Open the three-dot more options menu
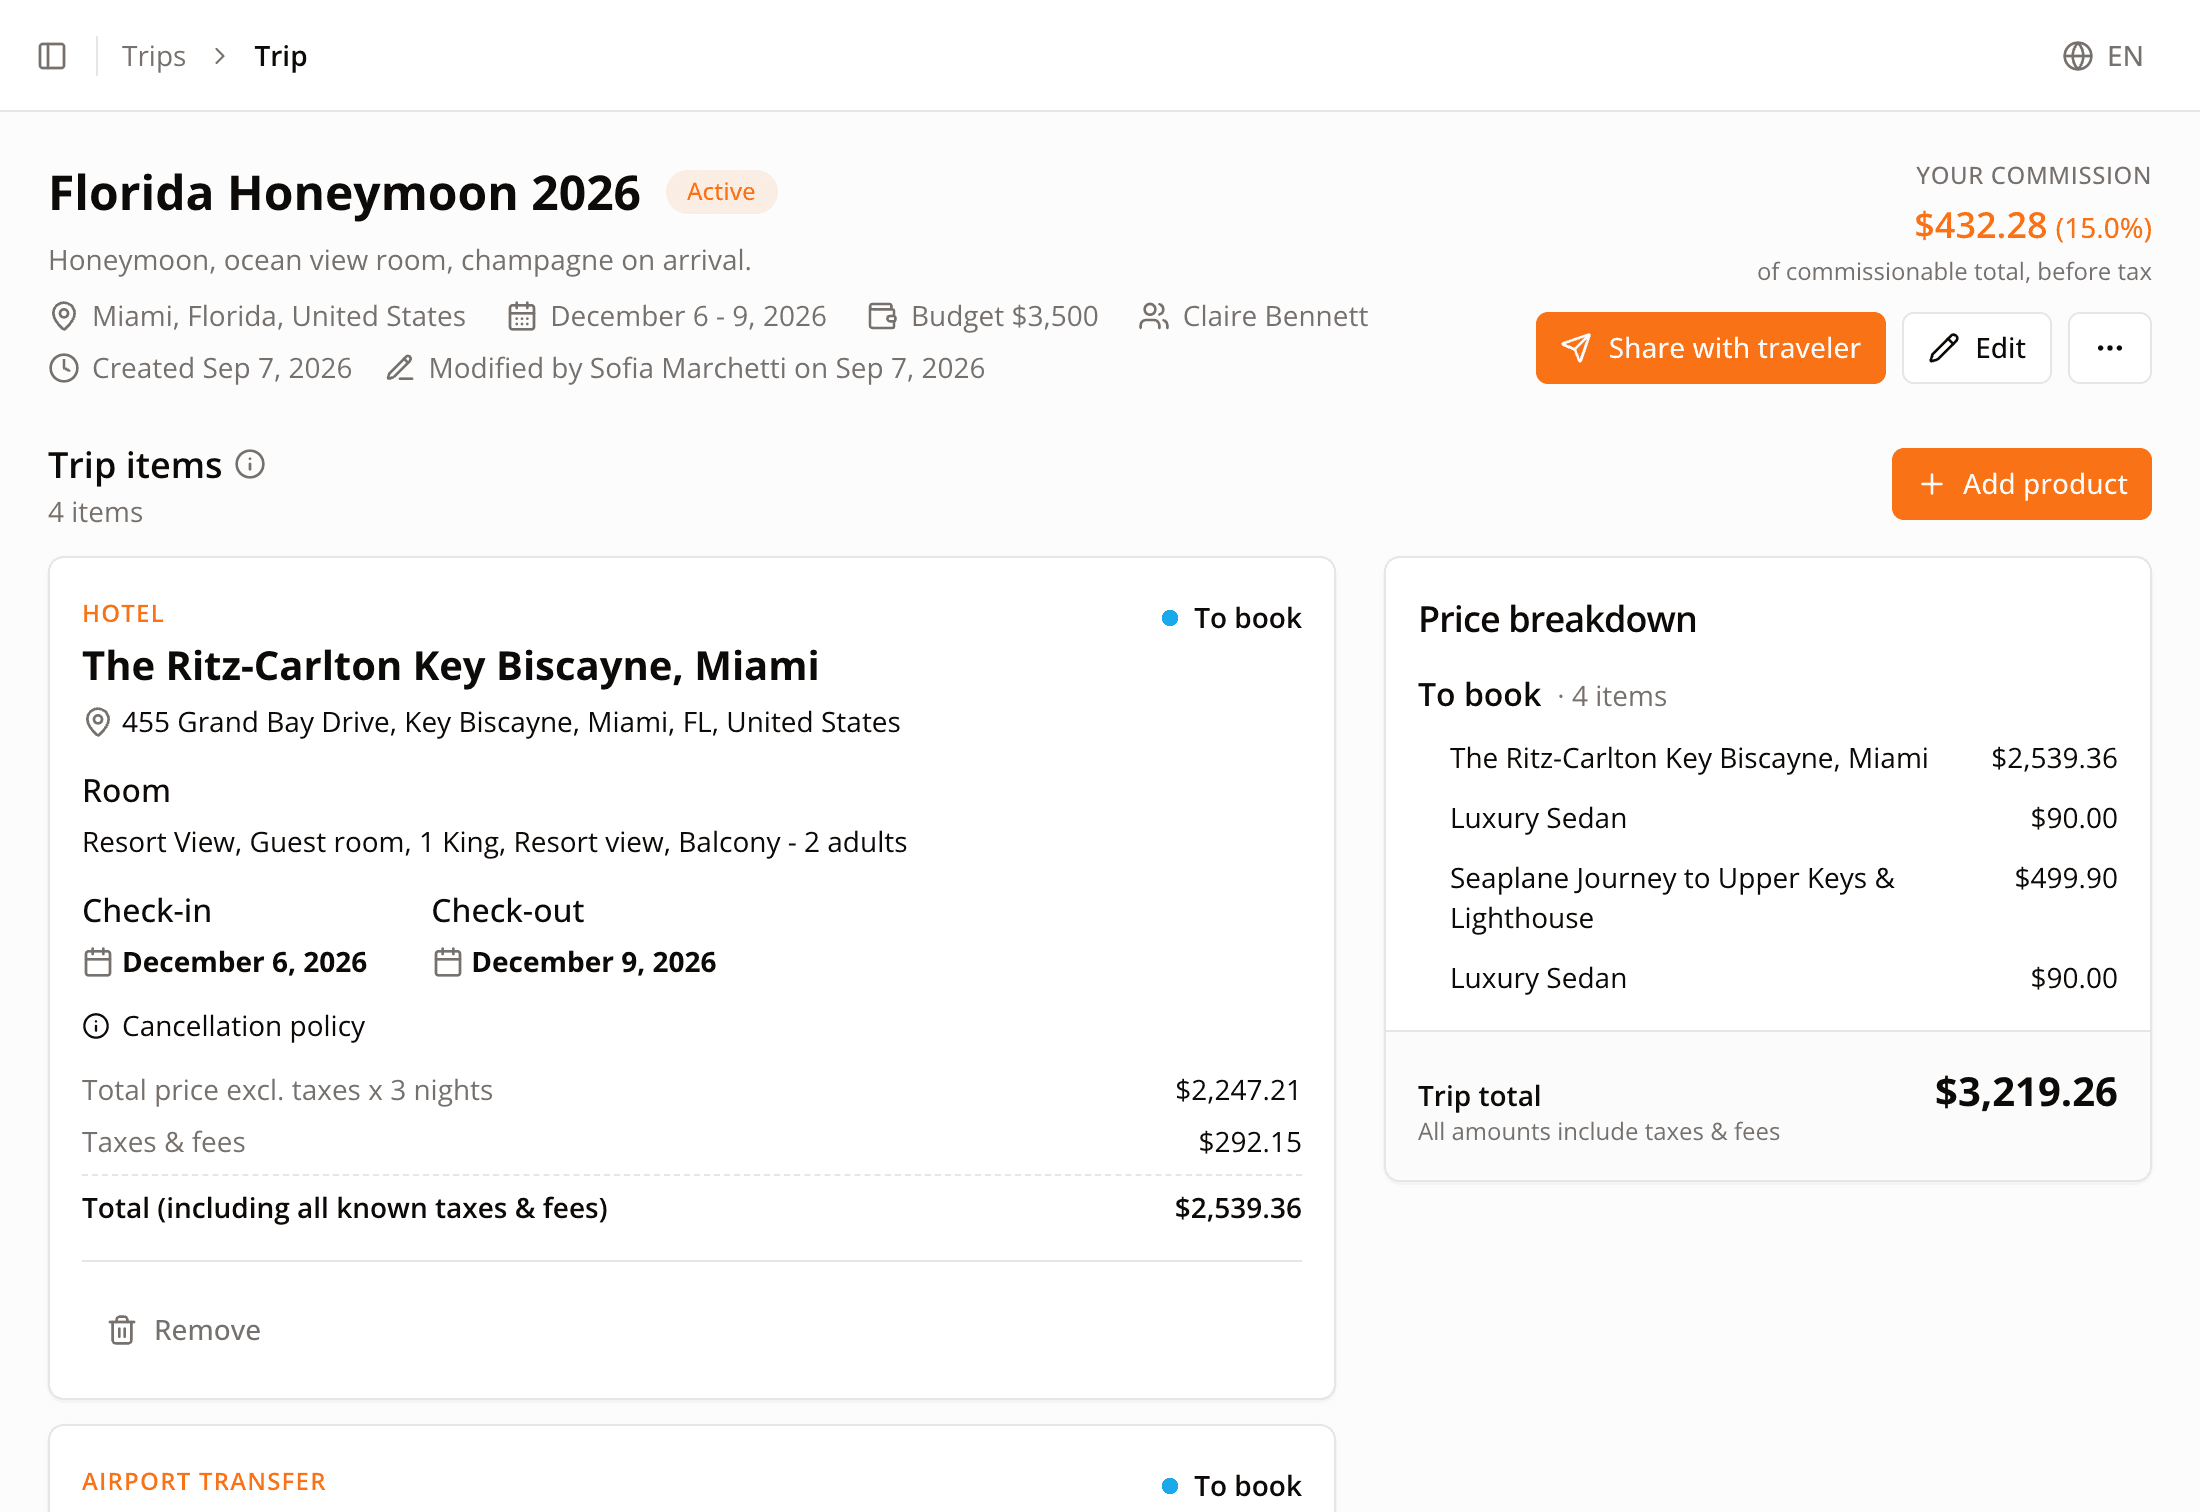Viewport: 2200px width, 1512px height. 2109,348
